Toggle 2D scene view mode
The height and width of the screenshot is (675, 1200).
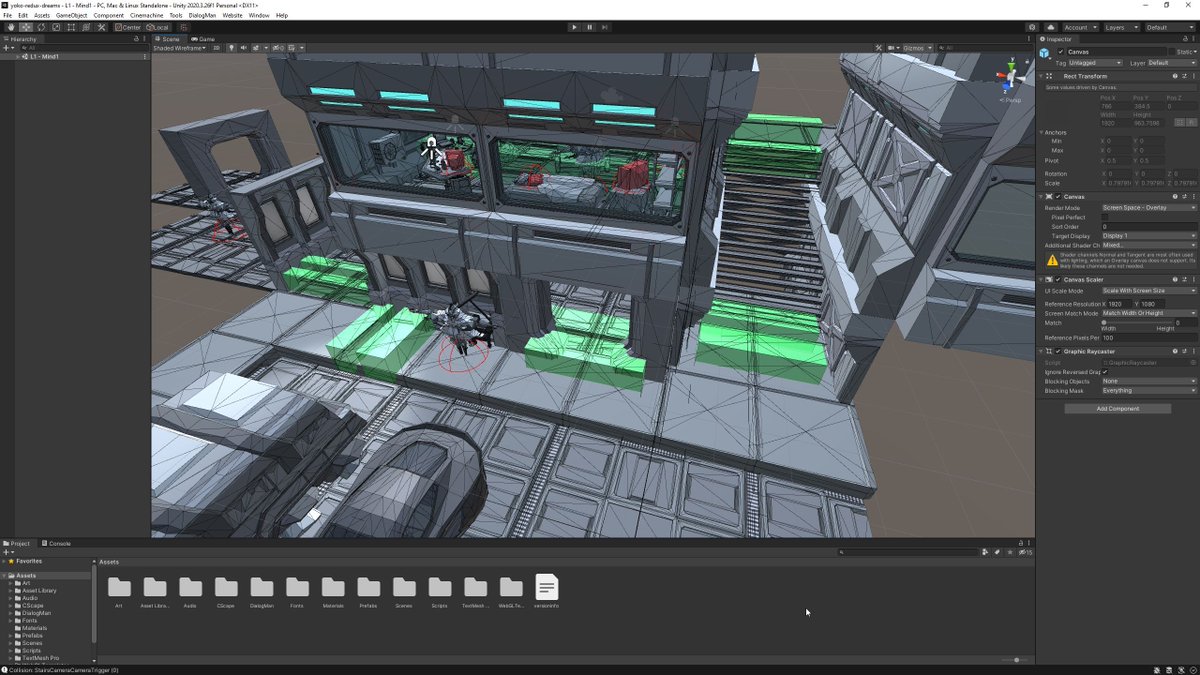coord(217,48)
